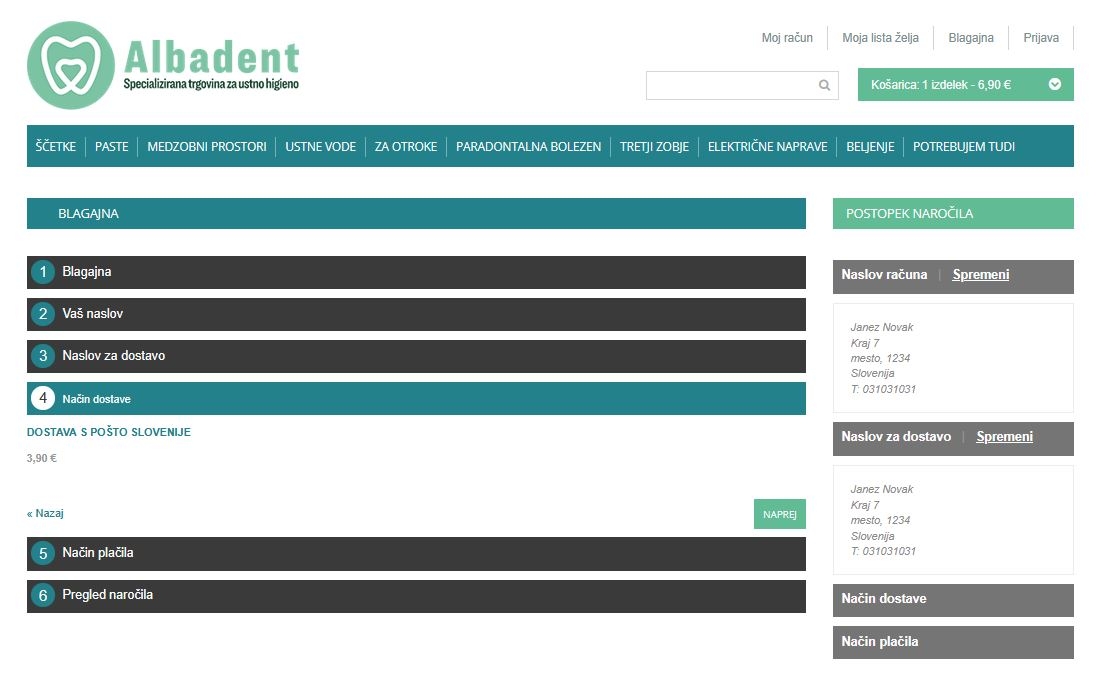This screenshot has height=674, width=1103.
Task: Select the BELJENJE menu item
Action: (870, 147)
